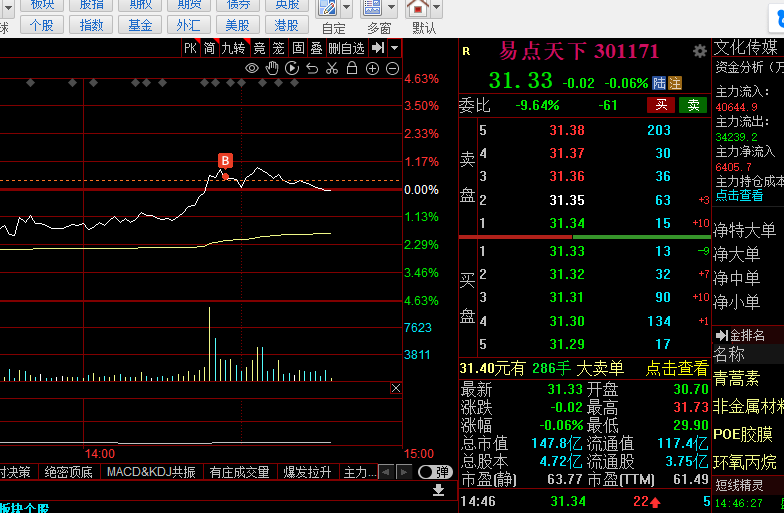
Task: Open the 有庄成交量 indicator tab
Action: [x=240, y=472]
